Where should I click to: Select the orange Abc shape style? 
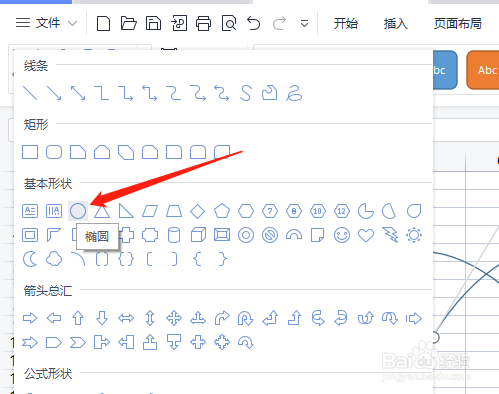tap(483, 70)
